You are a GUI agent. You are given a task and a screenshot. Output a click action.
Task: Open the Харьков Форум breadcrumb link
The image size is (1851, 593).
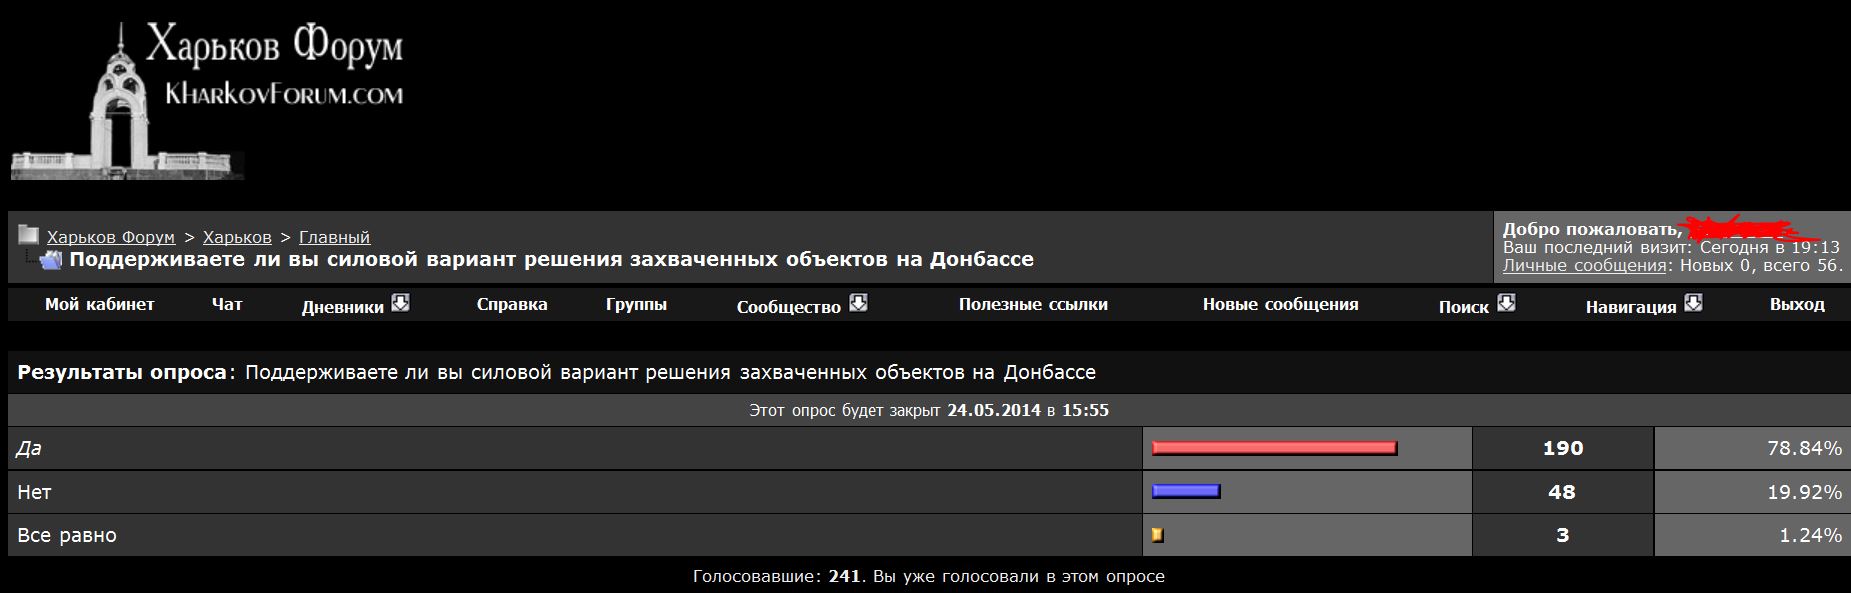pyautogui.click(x=111, y=238)
